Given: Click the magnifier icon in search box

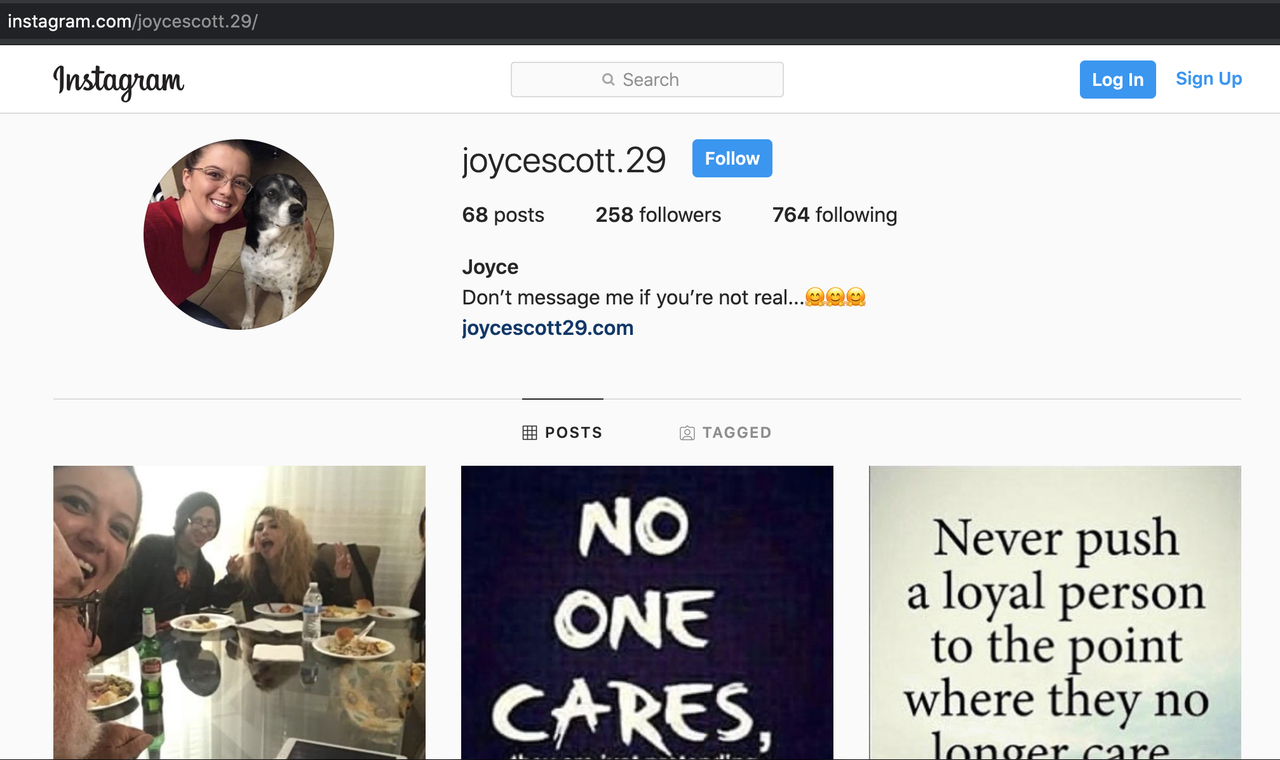Looking at the screenshot, I should coord(608,80).
